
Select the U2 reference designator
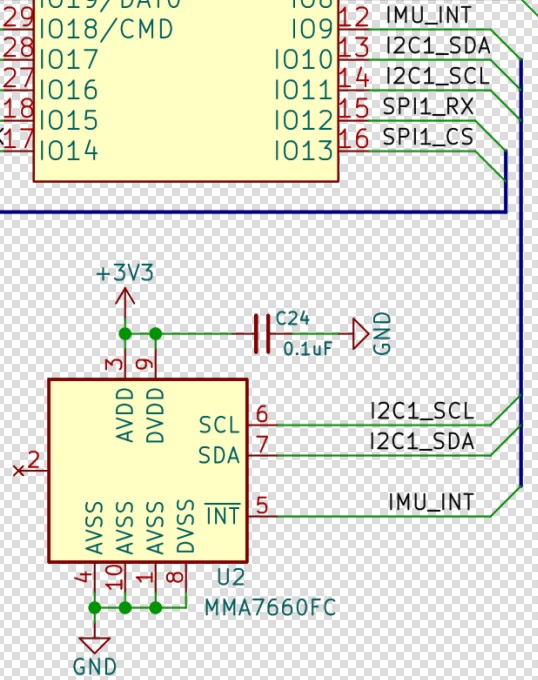point(231,577)
